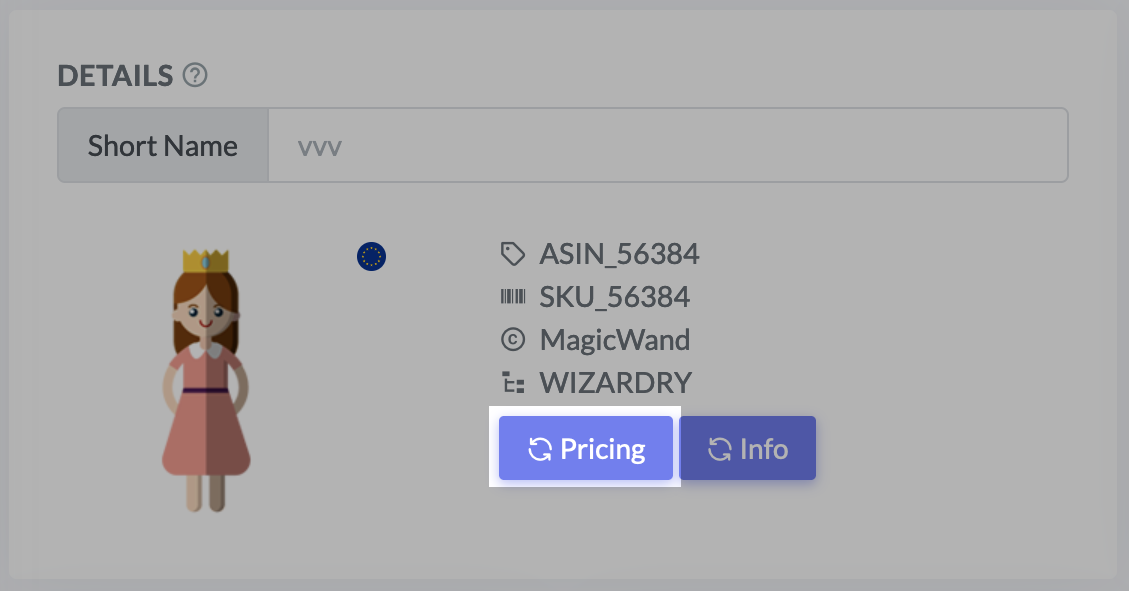Select the princess product image
The width and height of the screenshot is (1129, 591).
click(206, 380)
